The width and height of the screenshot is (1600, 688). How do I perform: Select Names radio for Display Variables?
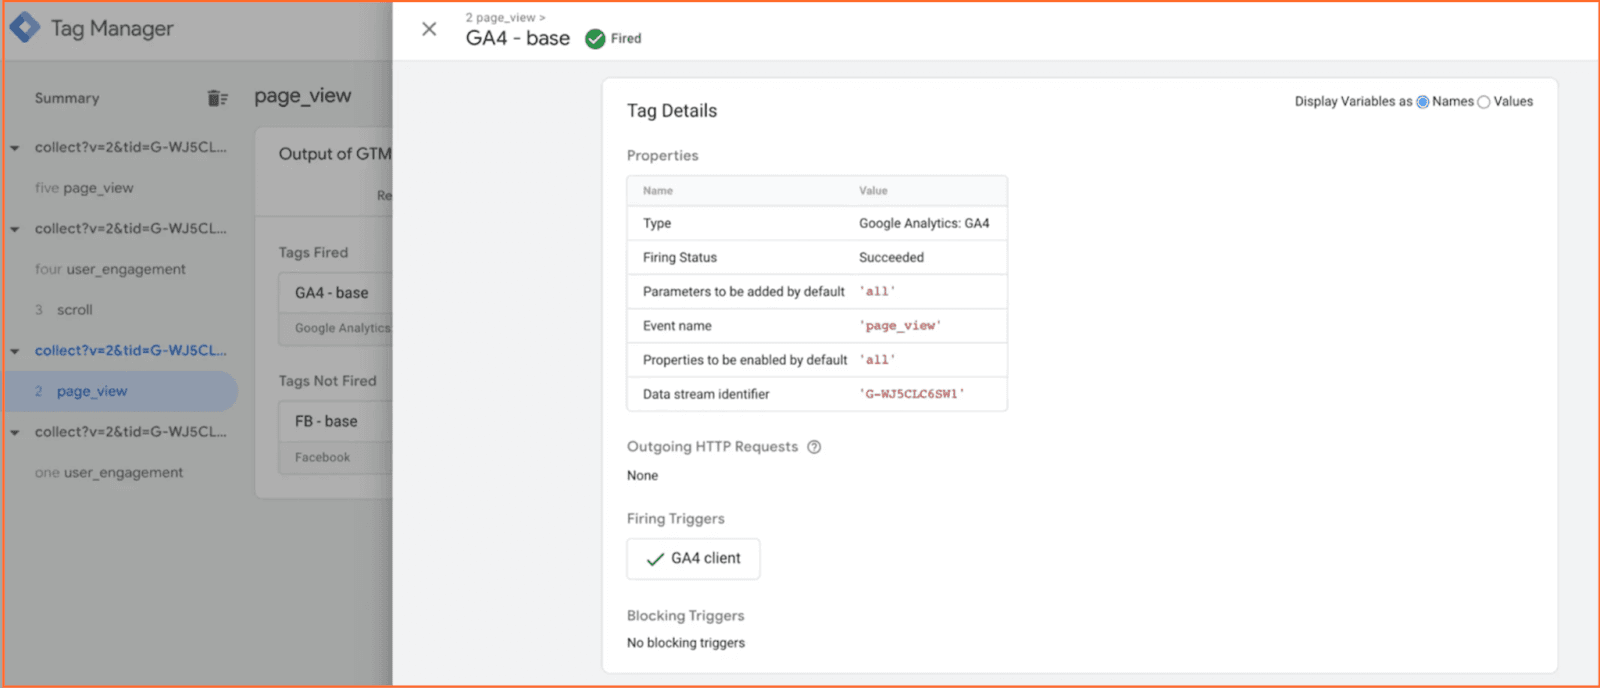1423,102
